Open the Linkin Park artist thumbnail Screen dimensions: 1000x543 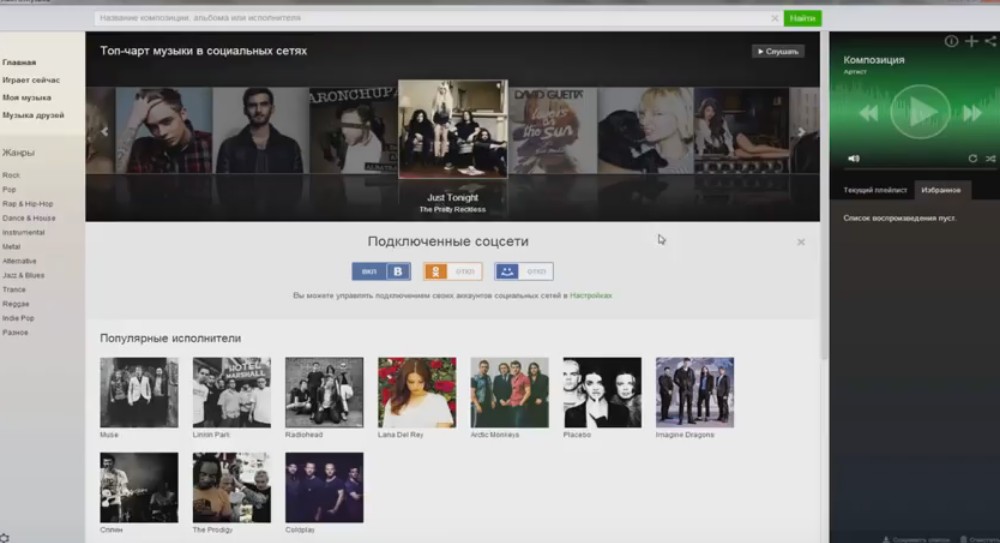point(232,392)
